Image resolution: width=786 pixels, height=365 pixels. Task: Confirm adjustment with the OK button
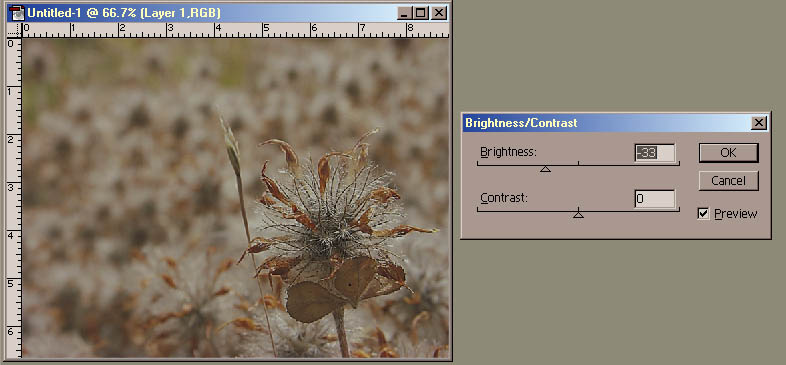728,153
